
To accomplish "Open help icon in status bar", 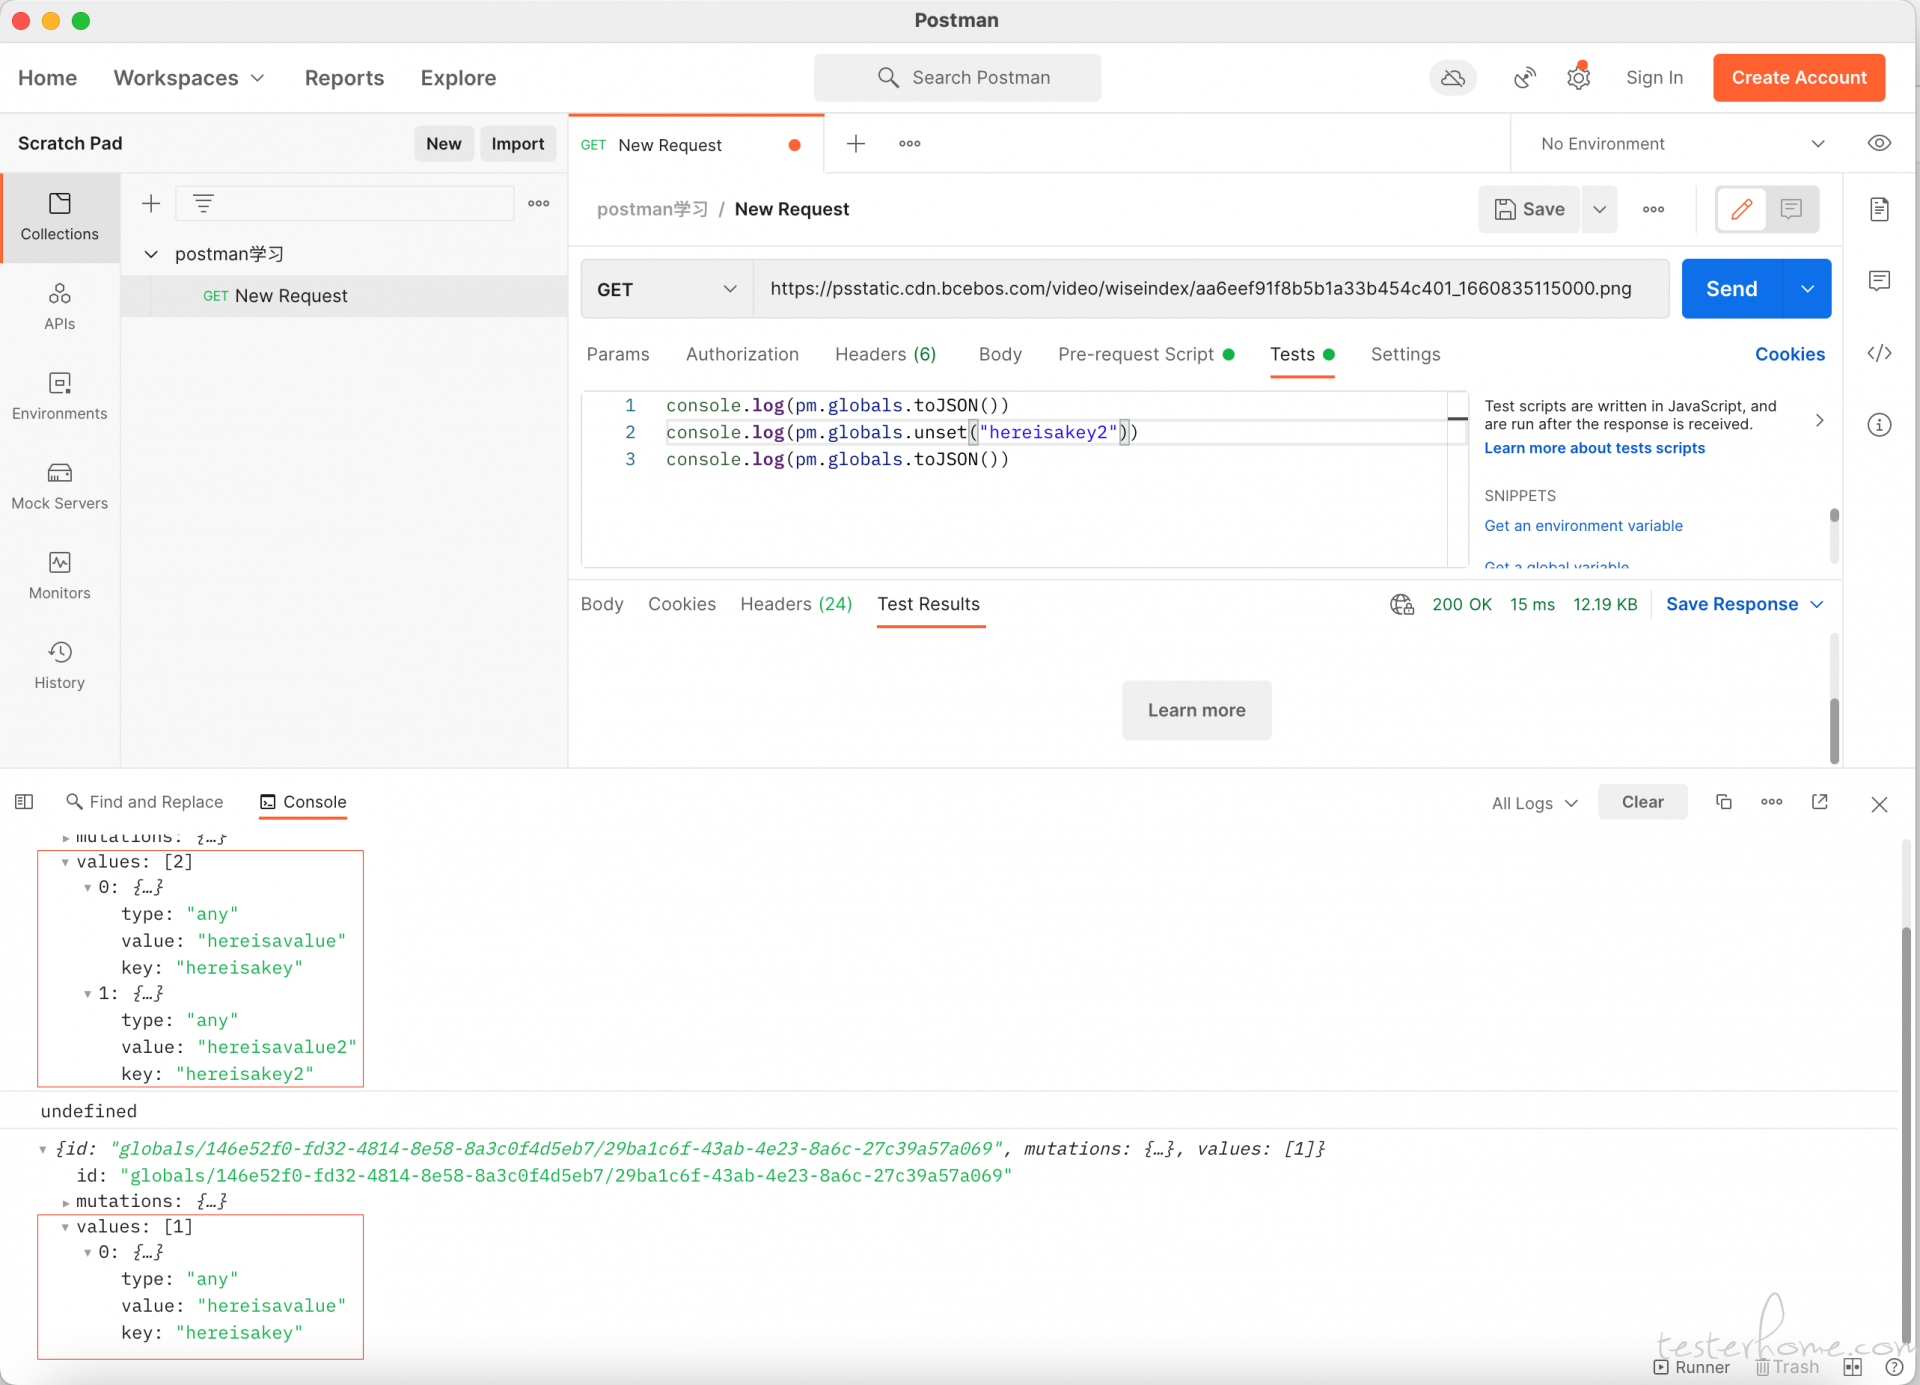I will [x=1894, y=1367].
